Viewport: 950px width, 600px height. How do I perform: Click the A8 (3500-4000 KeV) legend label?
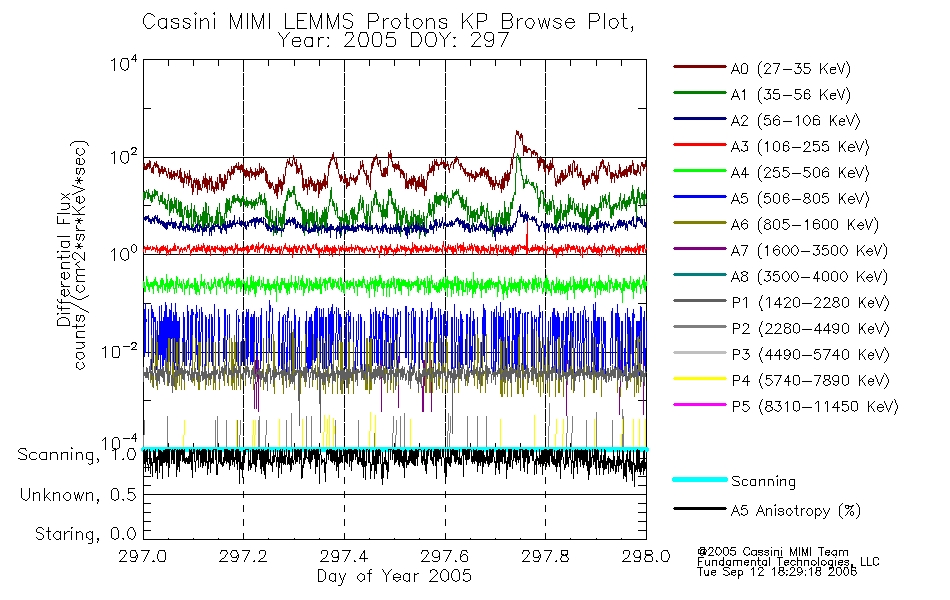click(x=809, y=277)
